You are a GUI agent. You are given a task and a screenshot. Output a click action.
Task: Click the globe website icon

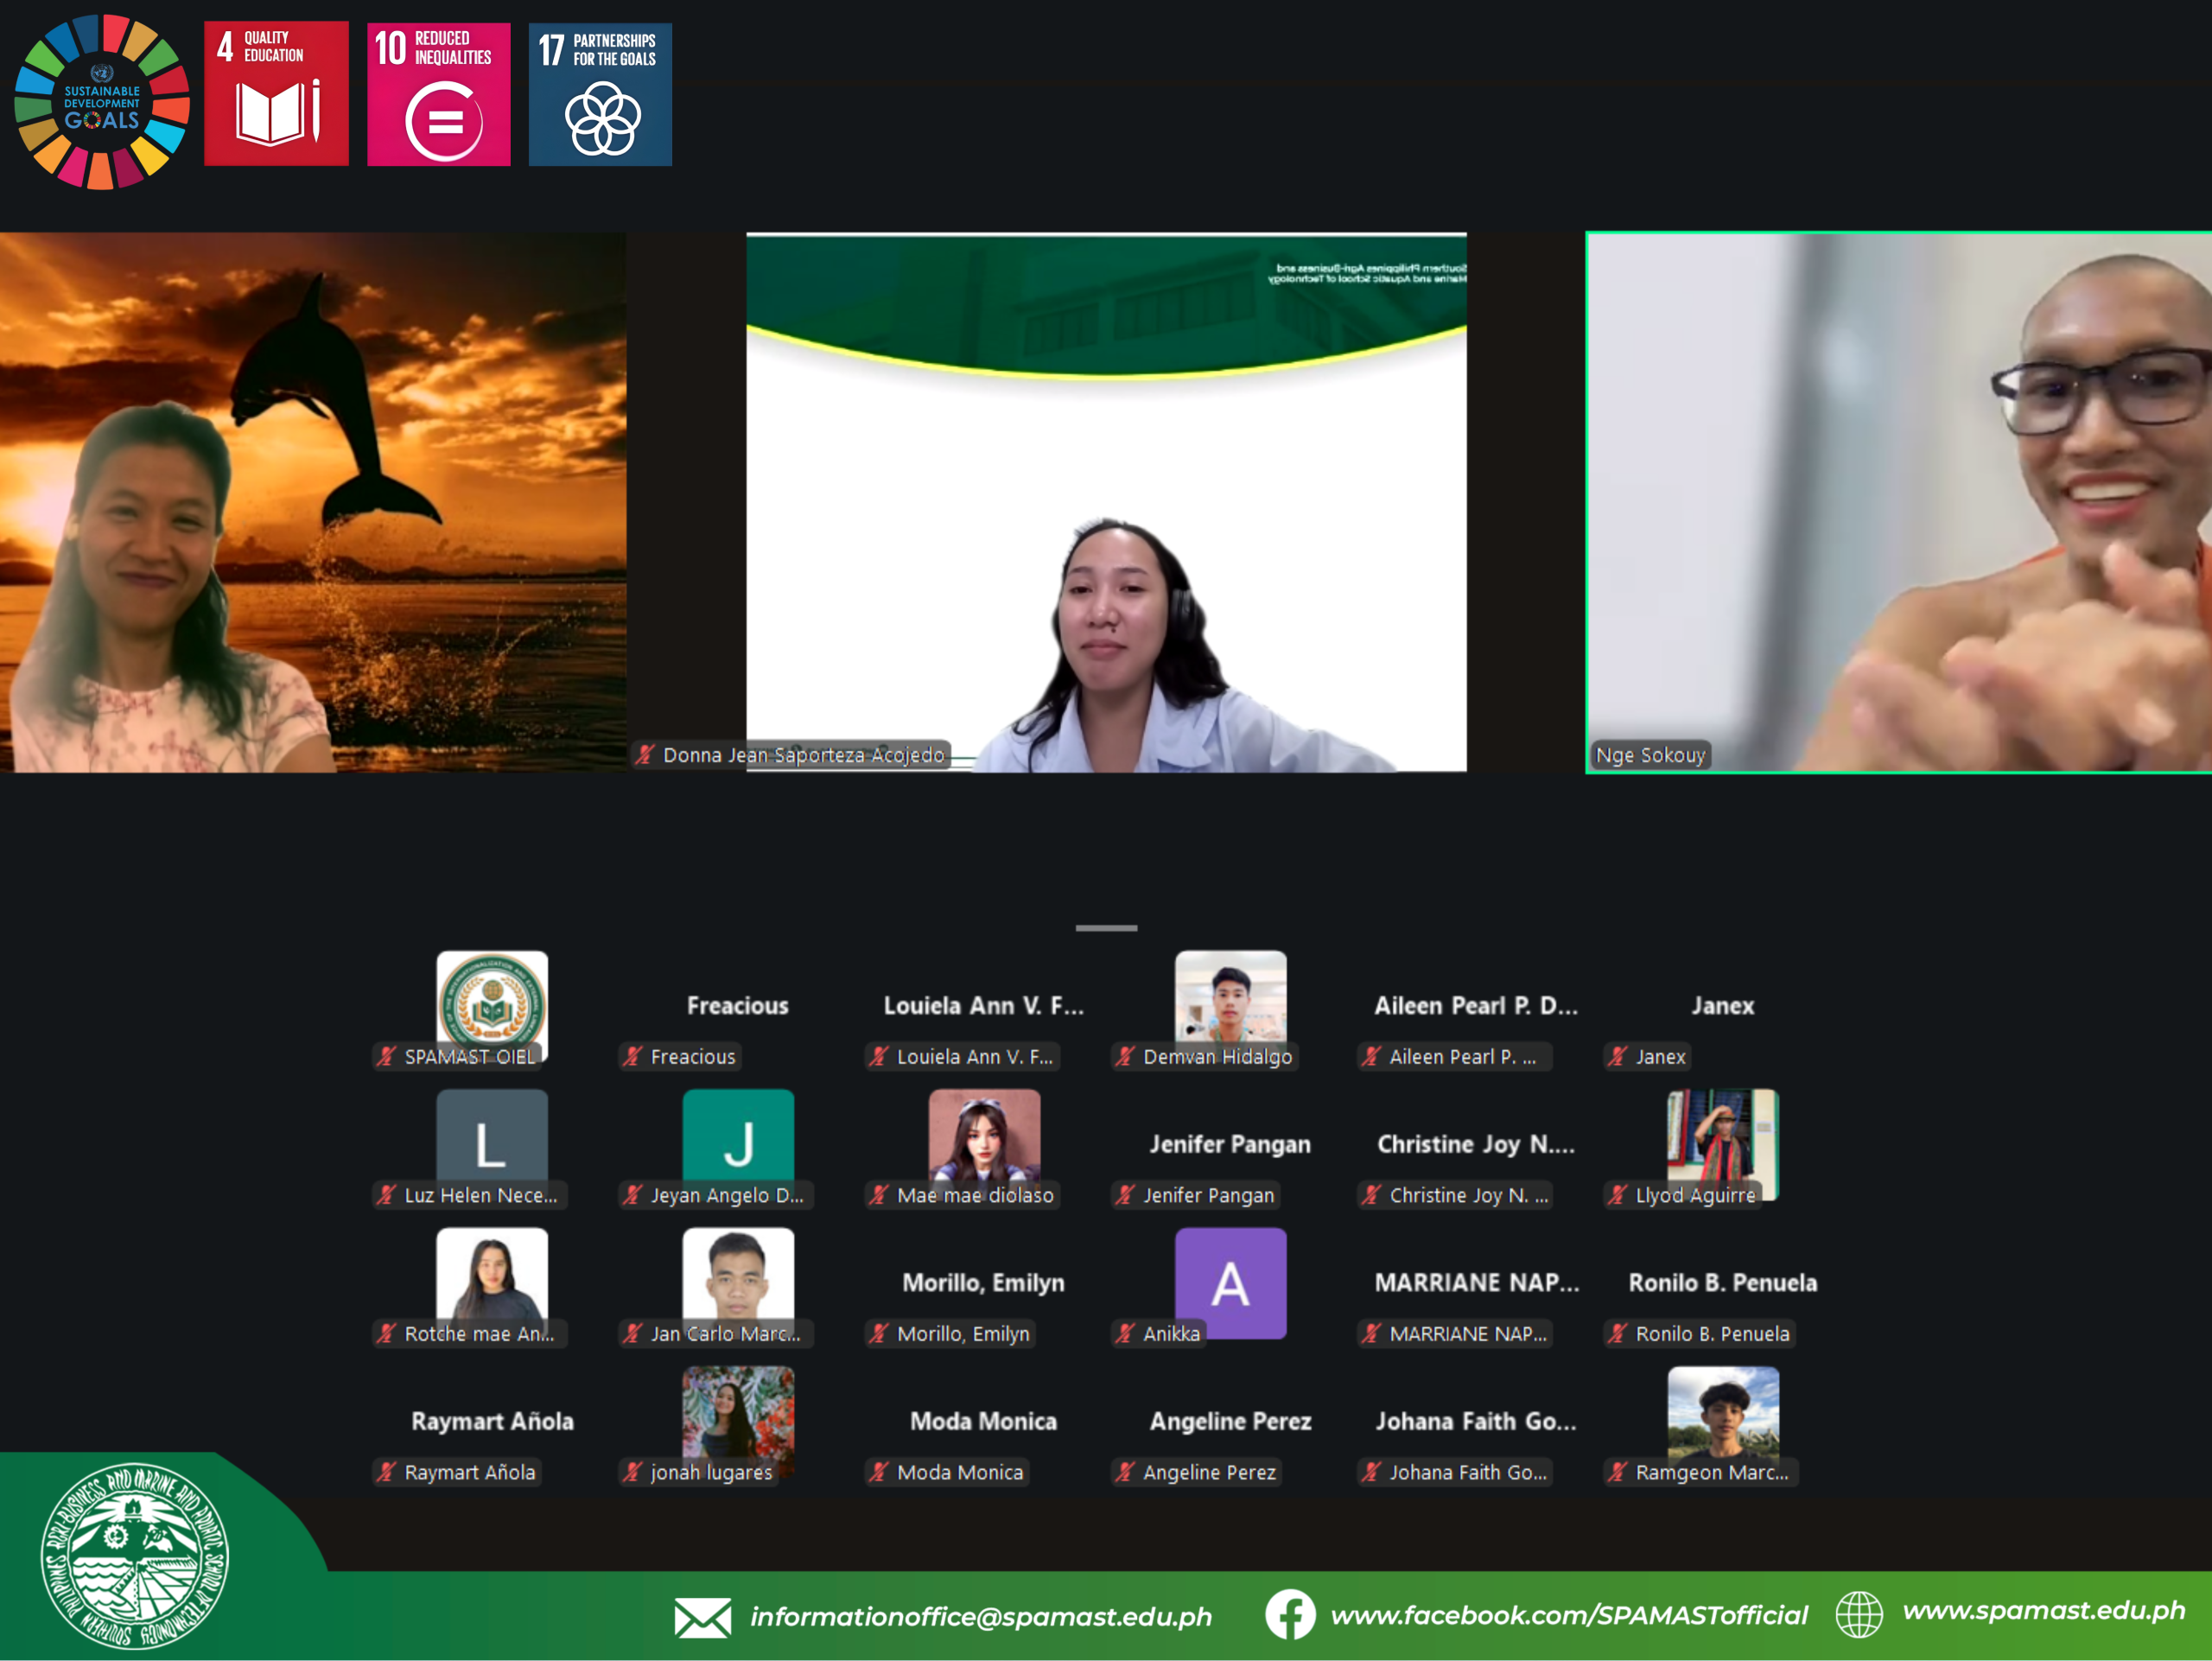pyautogui.click(x=1858, y=1613)
